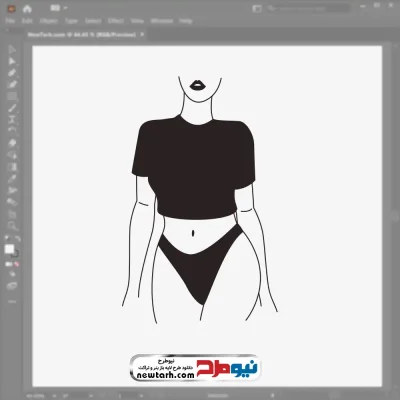Open the Object menu
This screenshot has height=400, width=400.
click(x=49, y=21)
